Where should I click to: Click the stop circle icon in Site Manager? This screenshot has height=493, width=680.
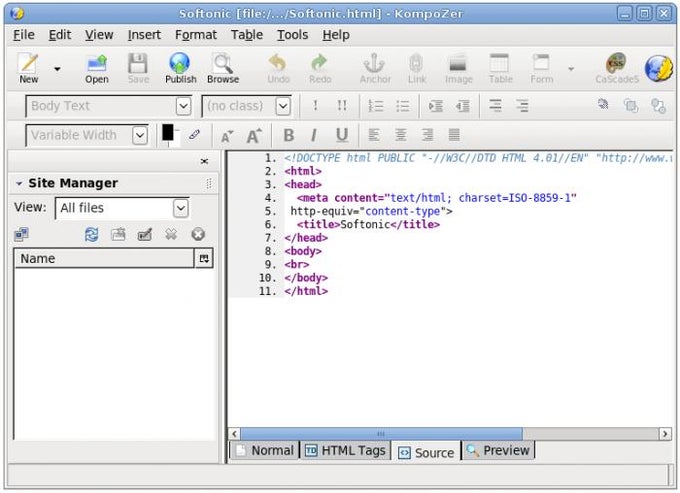pyautogui.click(x=198, y=235)
